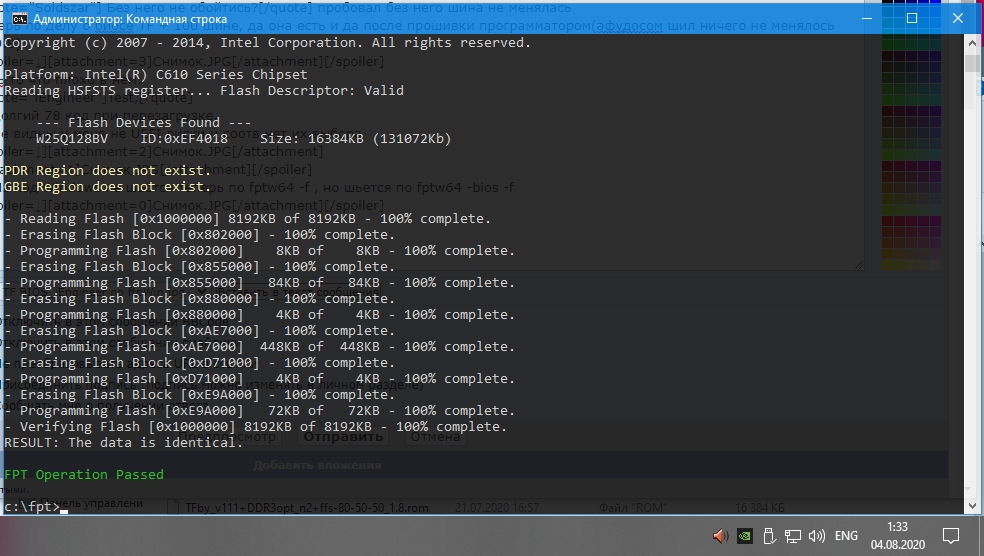Click 'Erasing Flash Block [0x802000]' line
This screenshot has height=556, width=984.
click(200, 235)
